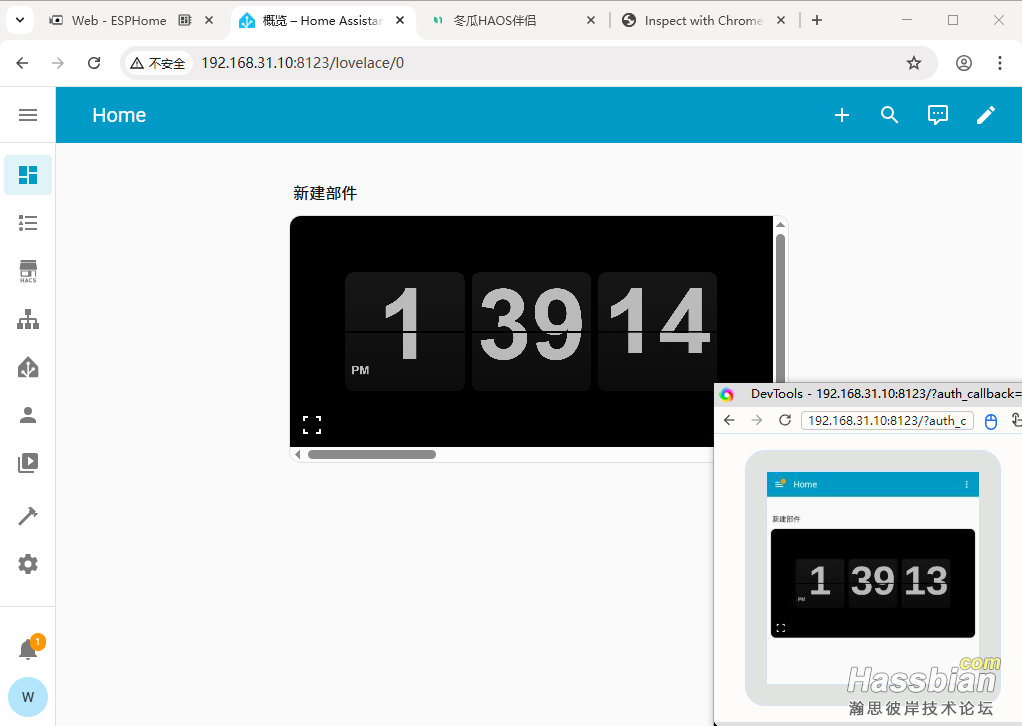Edit the dashboard with the pencil icon
The width and height of the screenshot is (1022, 726).
[x=986, y=115]
